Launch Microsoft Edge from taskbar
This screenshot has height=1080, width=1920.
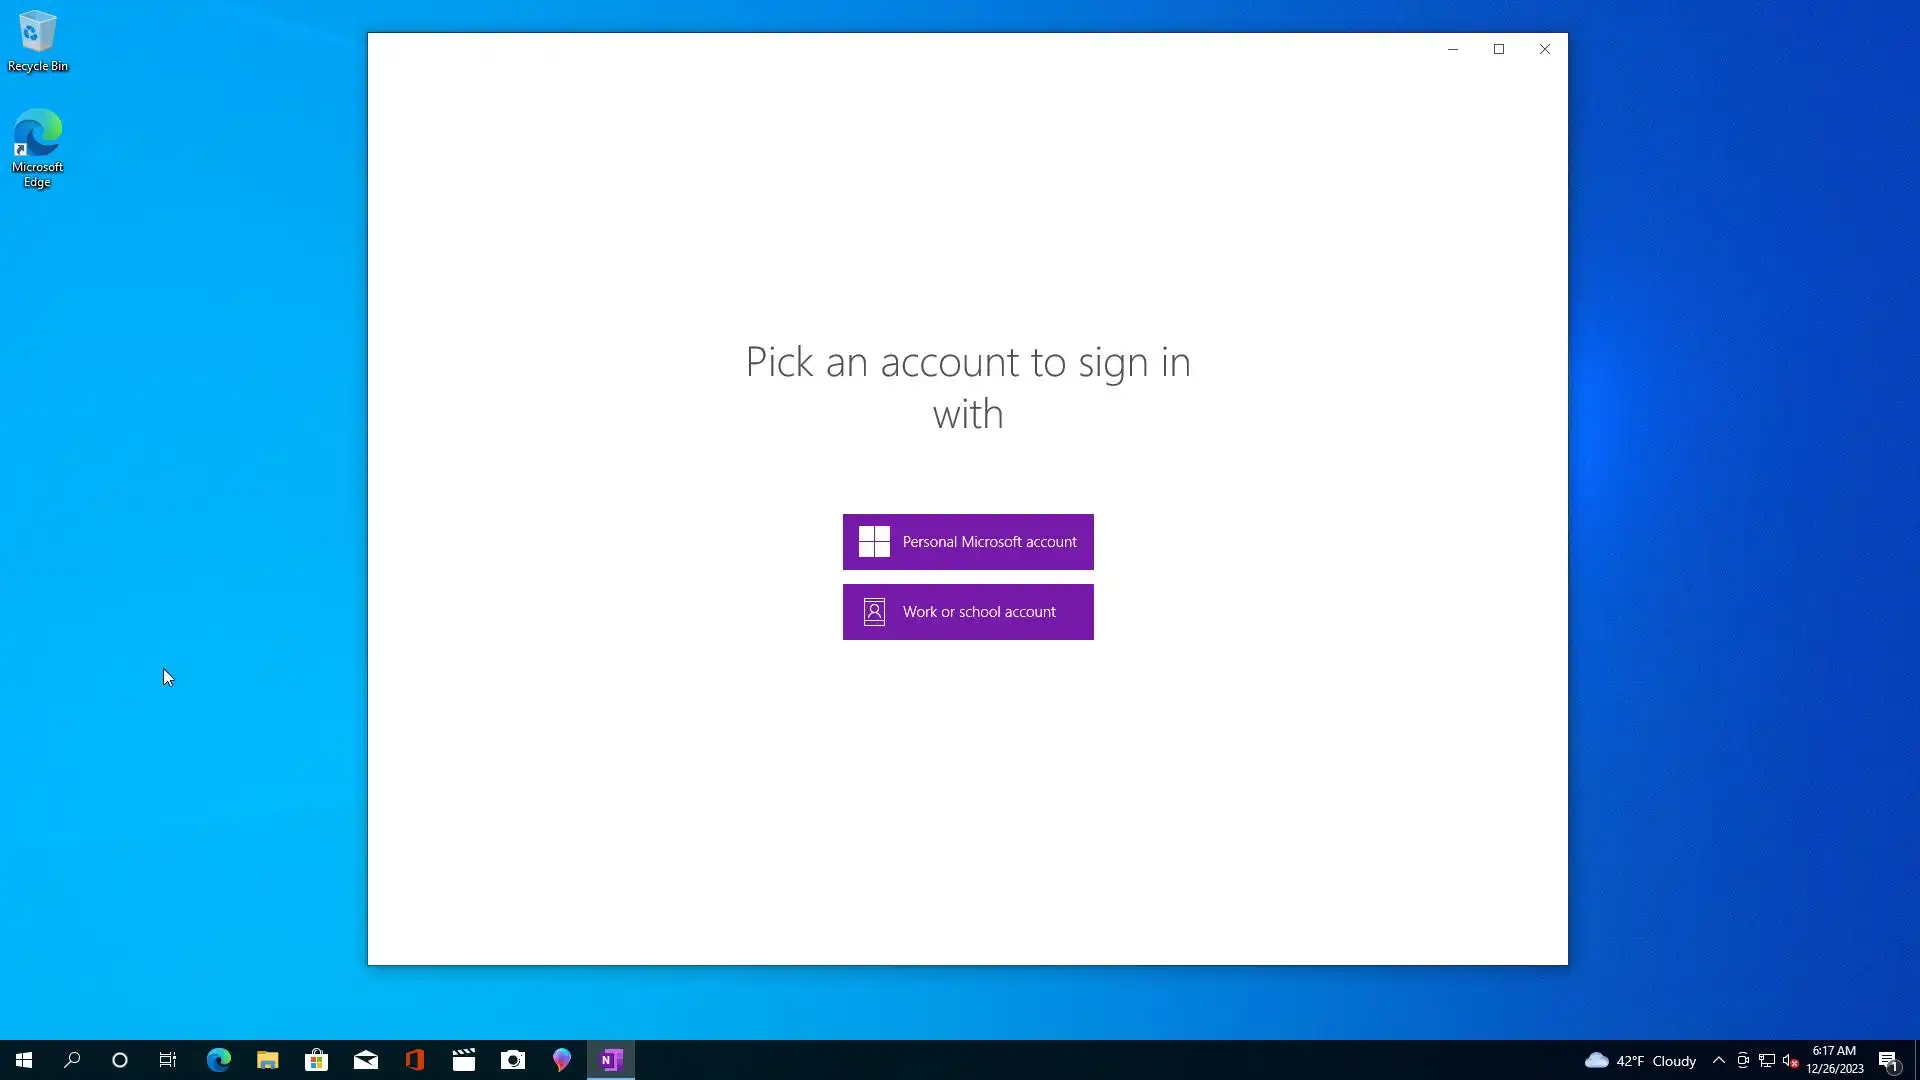[218, 1060]
